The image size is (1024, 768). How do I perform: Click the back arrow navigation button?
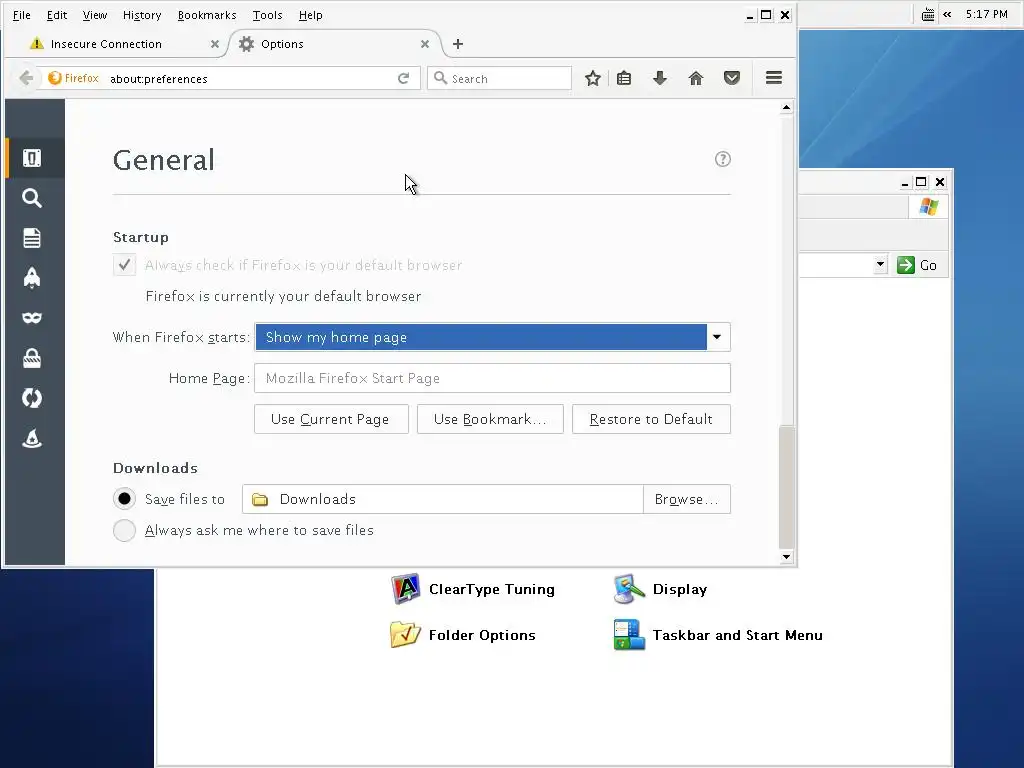tap(26, 78)
